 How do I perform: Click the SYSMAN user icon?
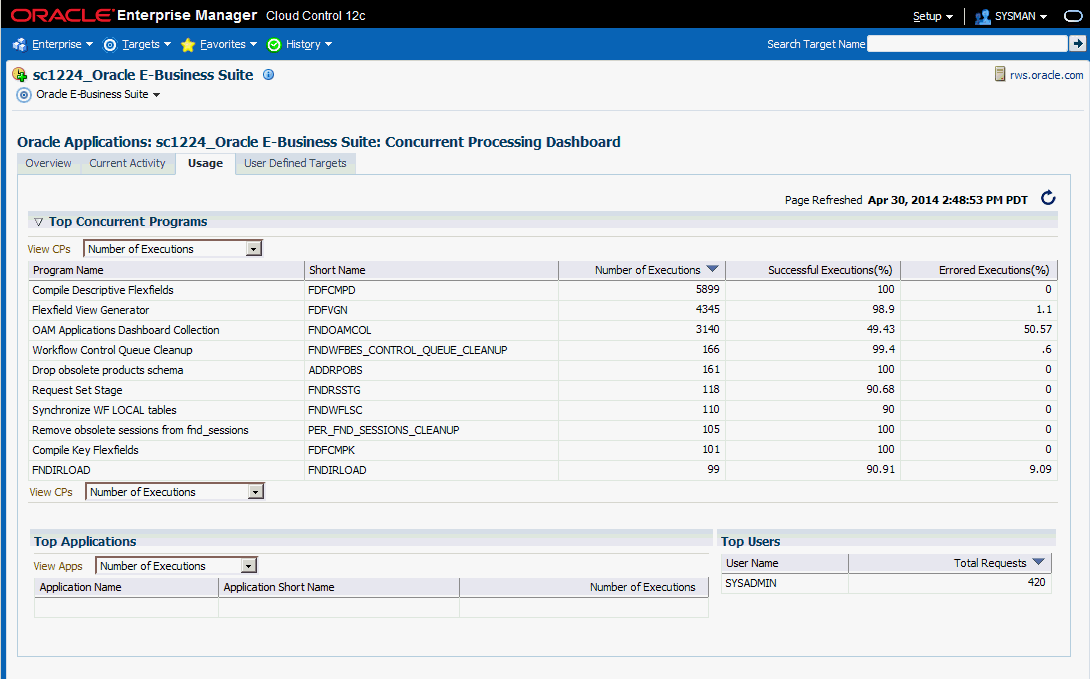982,17
